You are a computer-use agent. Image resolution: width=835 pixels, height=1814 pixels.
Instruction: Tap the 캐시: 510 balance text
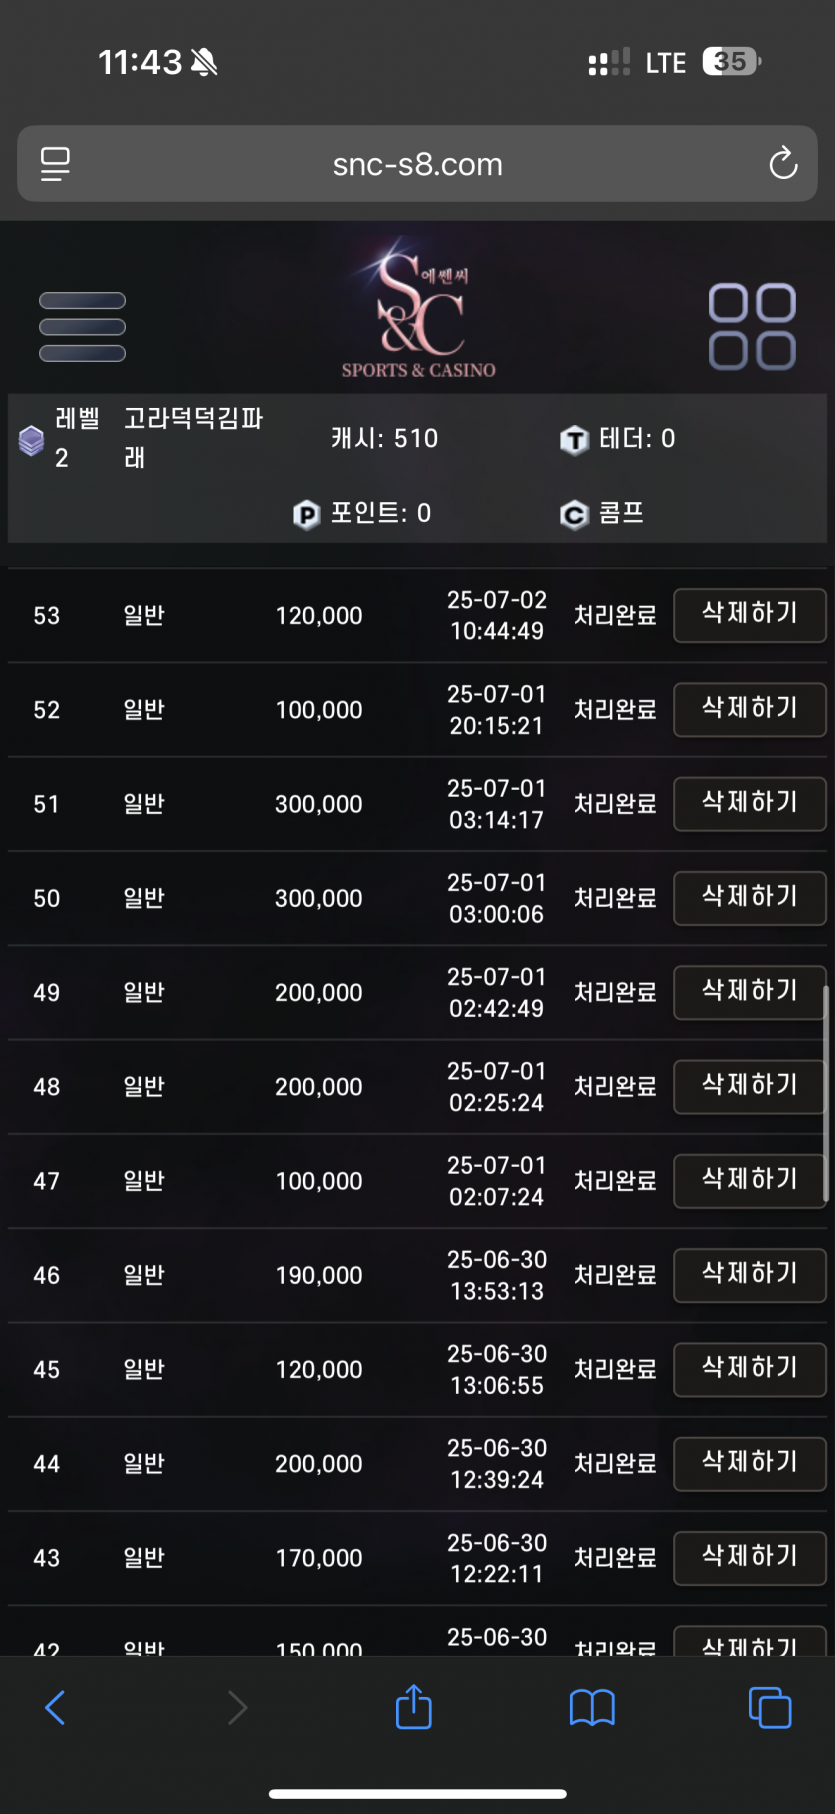(385, 438)
